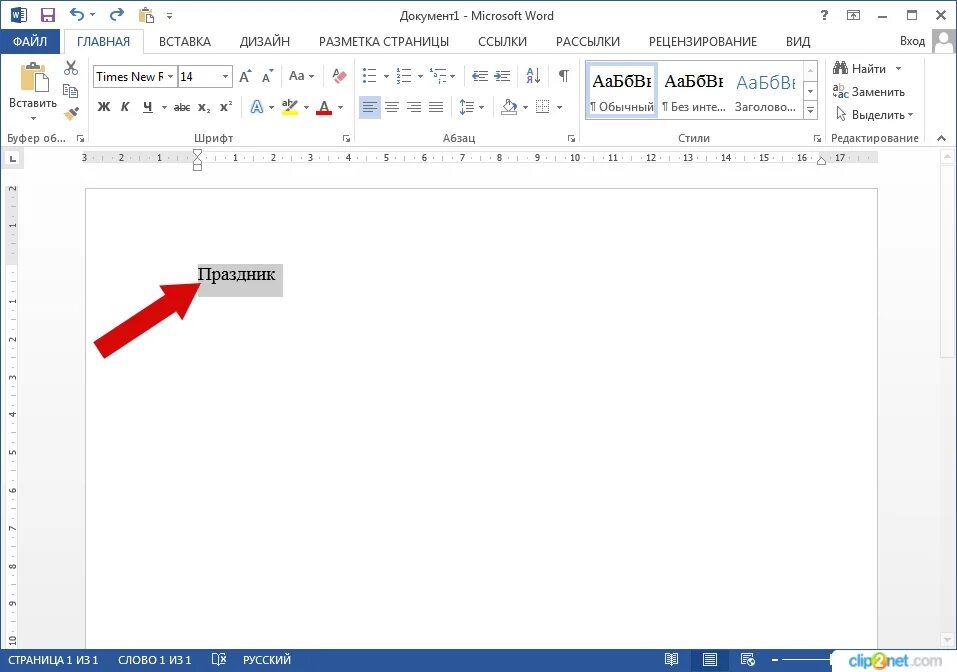This screenshot has width=957, height=672.
Task: Apply red font color
Action: 325,107
